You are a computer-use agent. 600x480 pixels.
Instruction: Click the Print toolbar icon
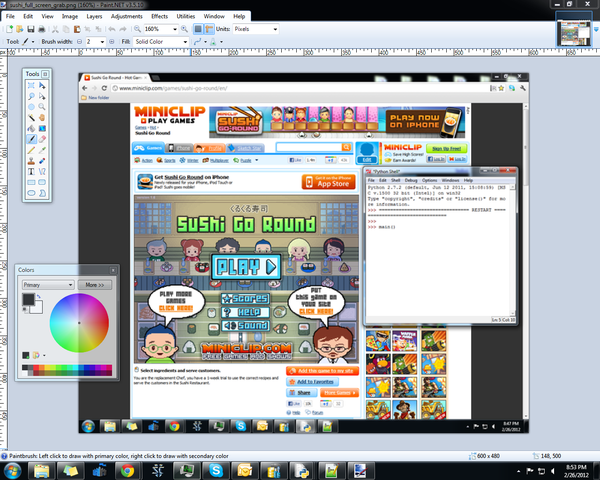point(42,29)
